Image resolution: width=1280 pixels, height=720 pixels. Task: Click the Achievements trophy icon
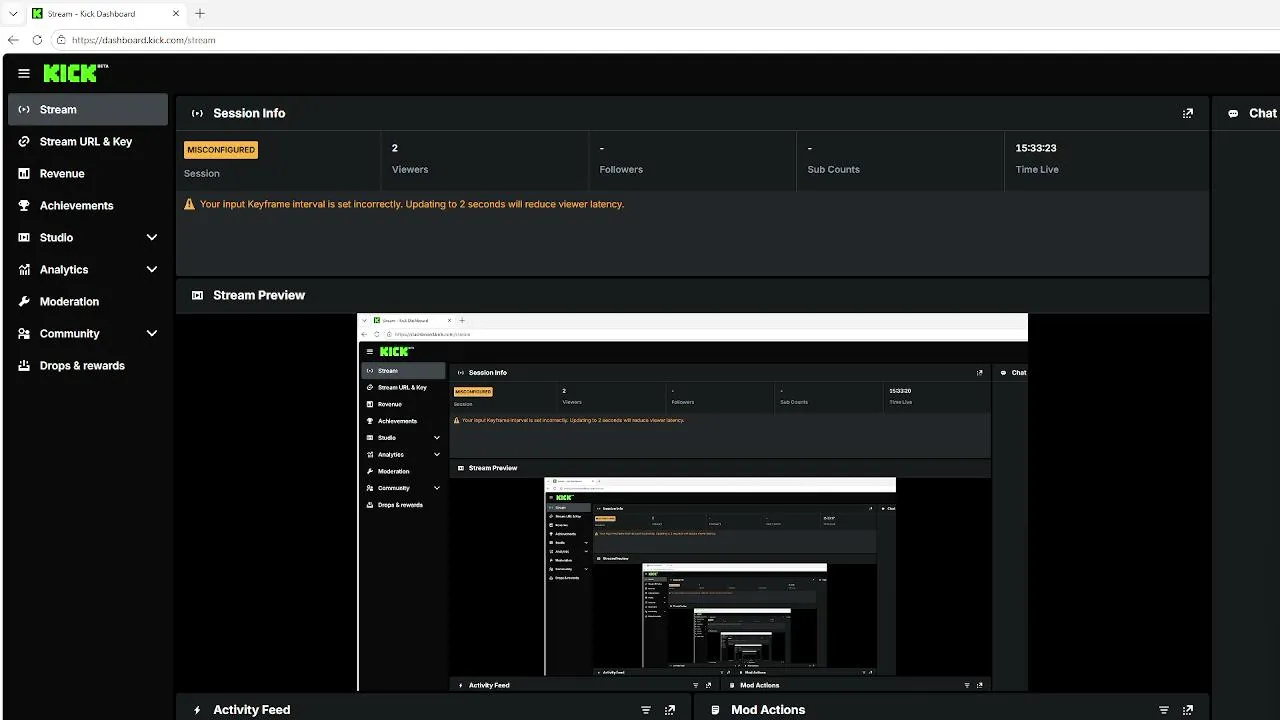click(x=24, y=206)
